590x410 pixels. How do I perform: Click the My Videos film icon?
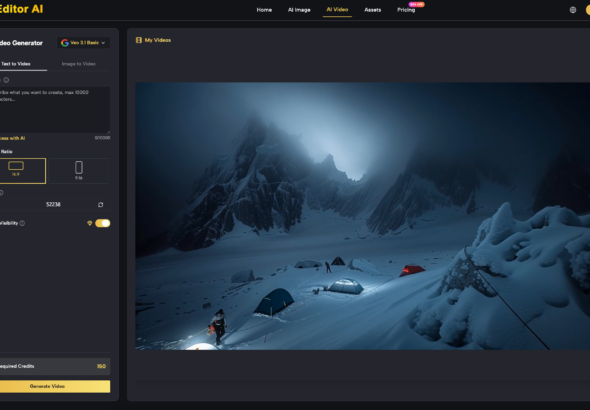(139, 40)
